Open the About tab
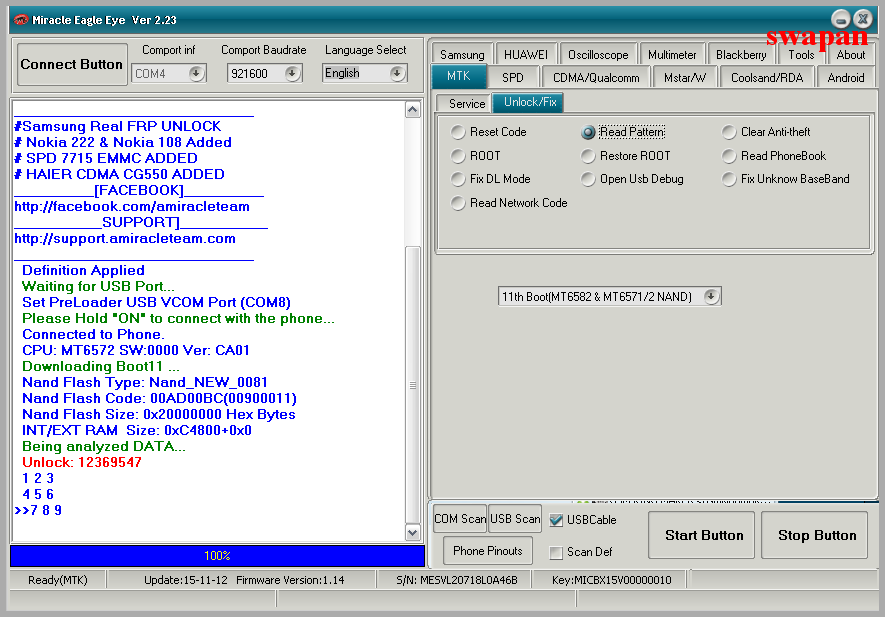 851,55
